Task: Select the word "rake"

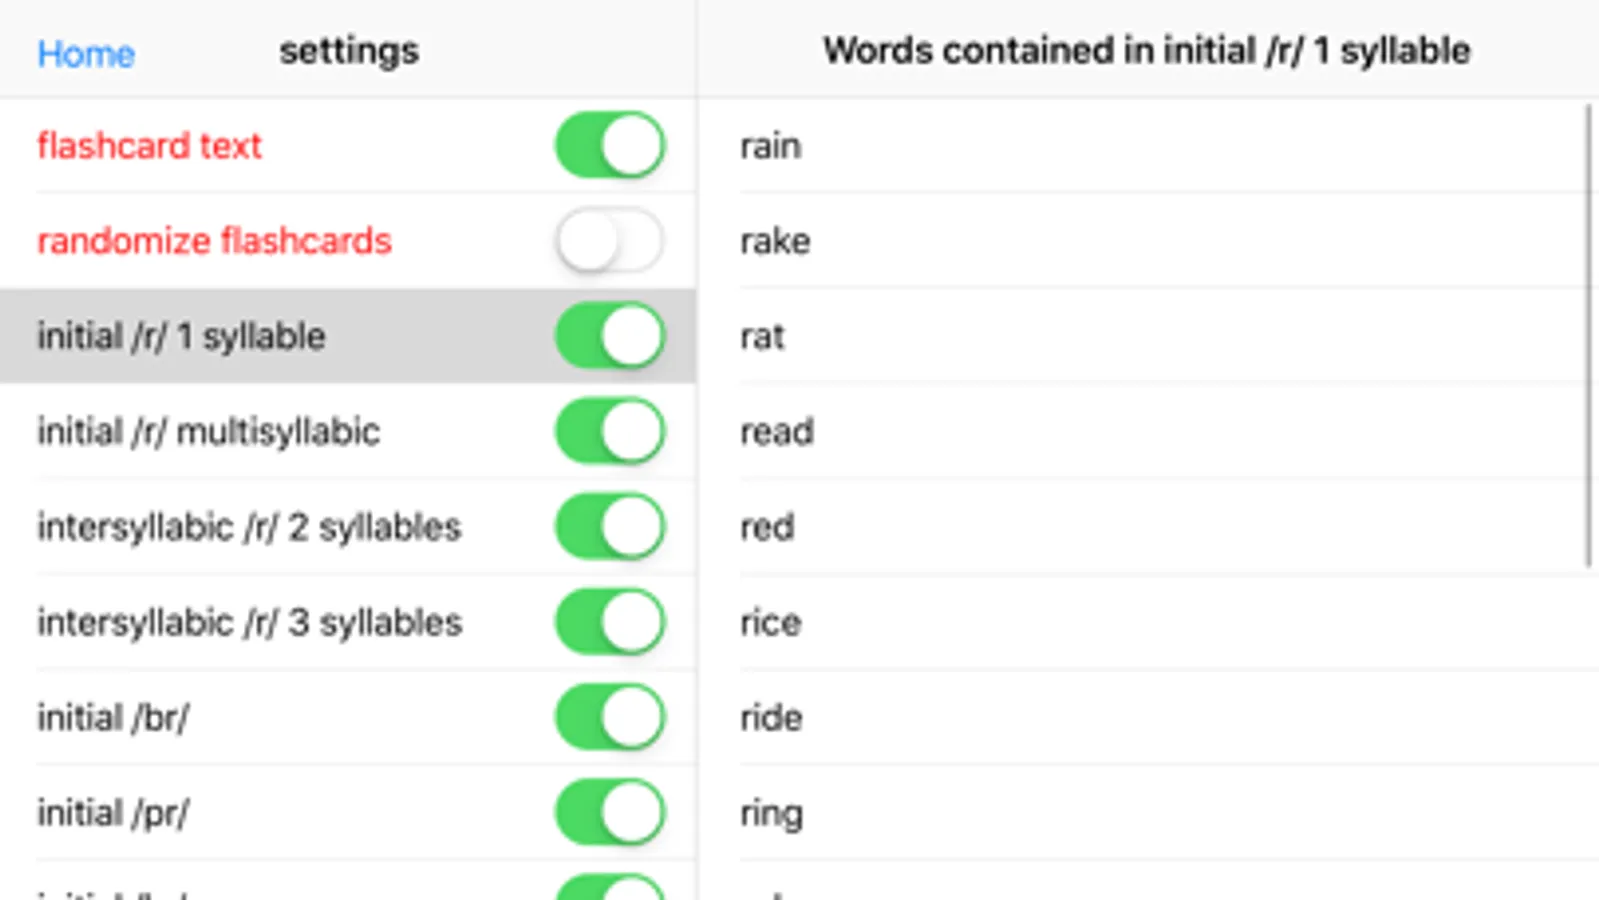Action: tap(775, 241)
